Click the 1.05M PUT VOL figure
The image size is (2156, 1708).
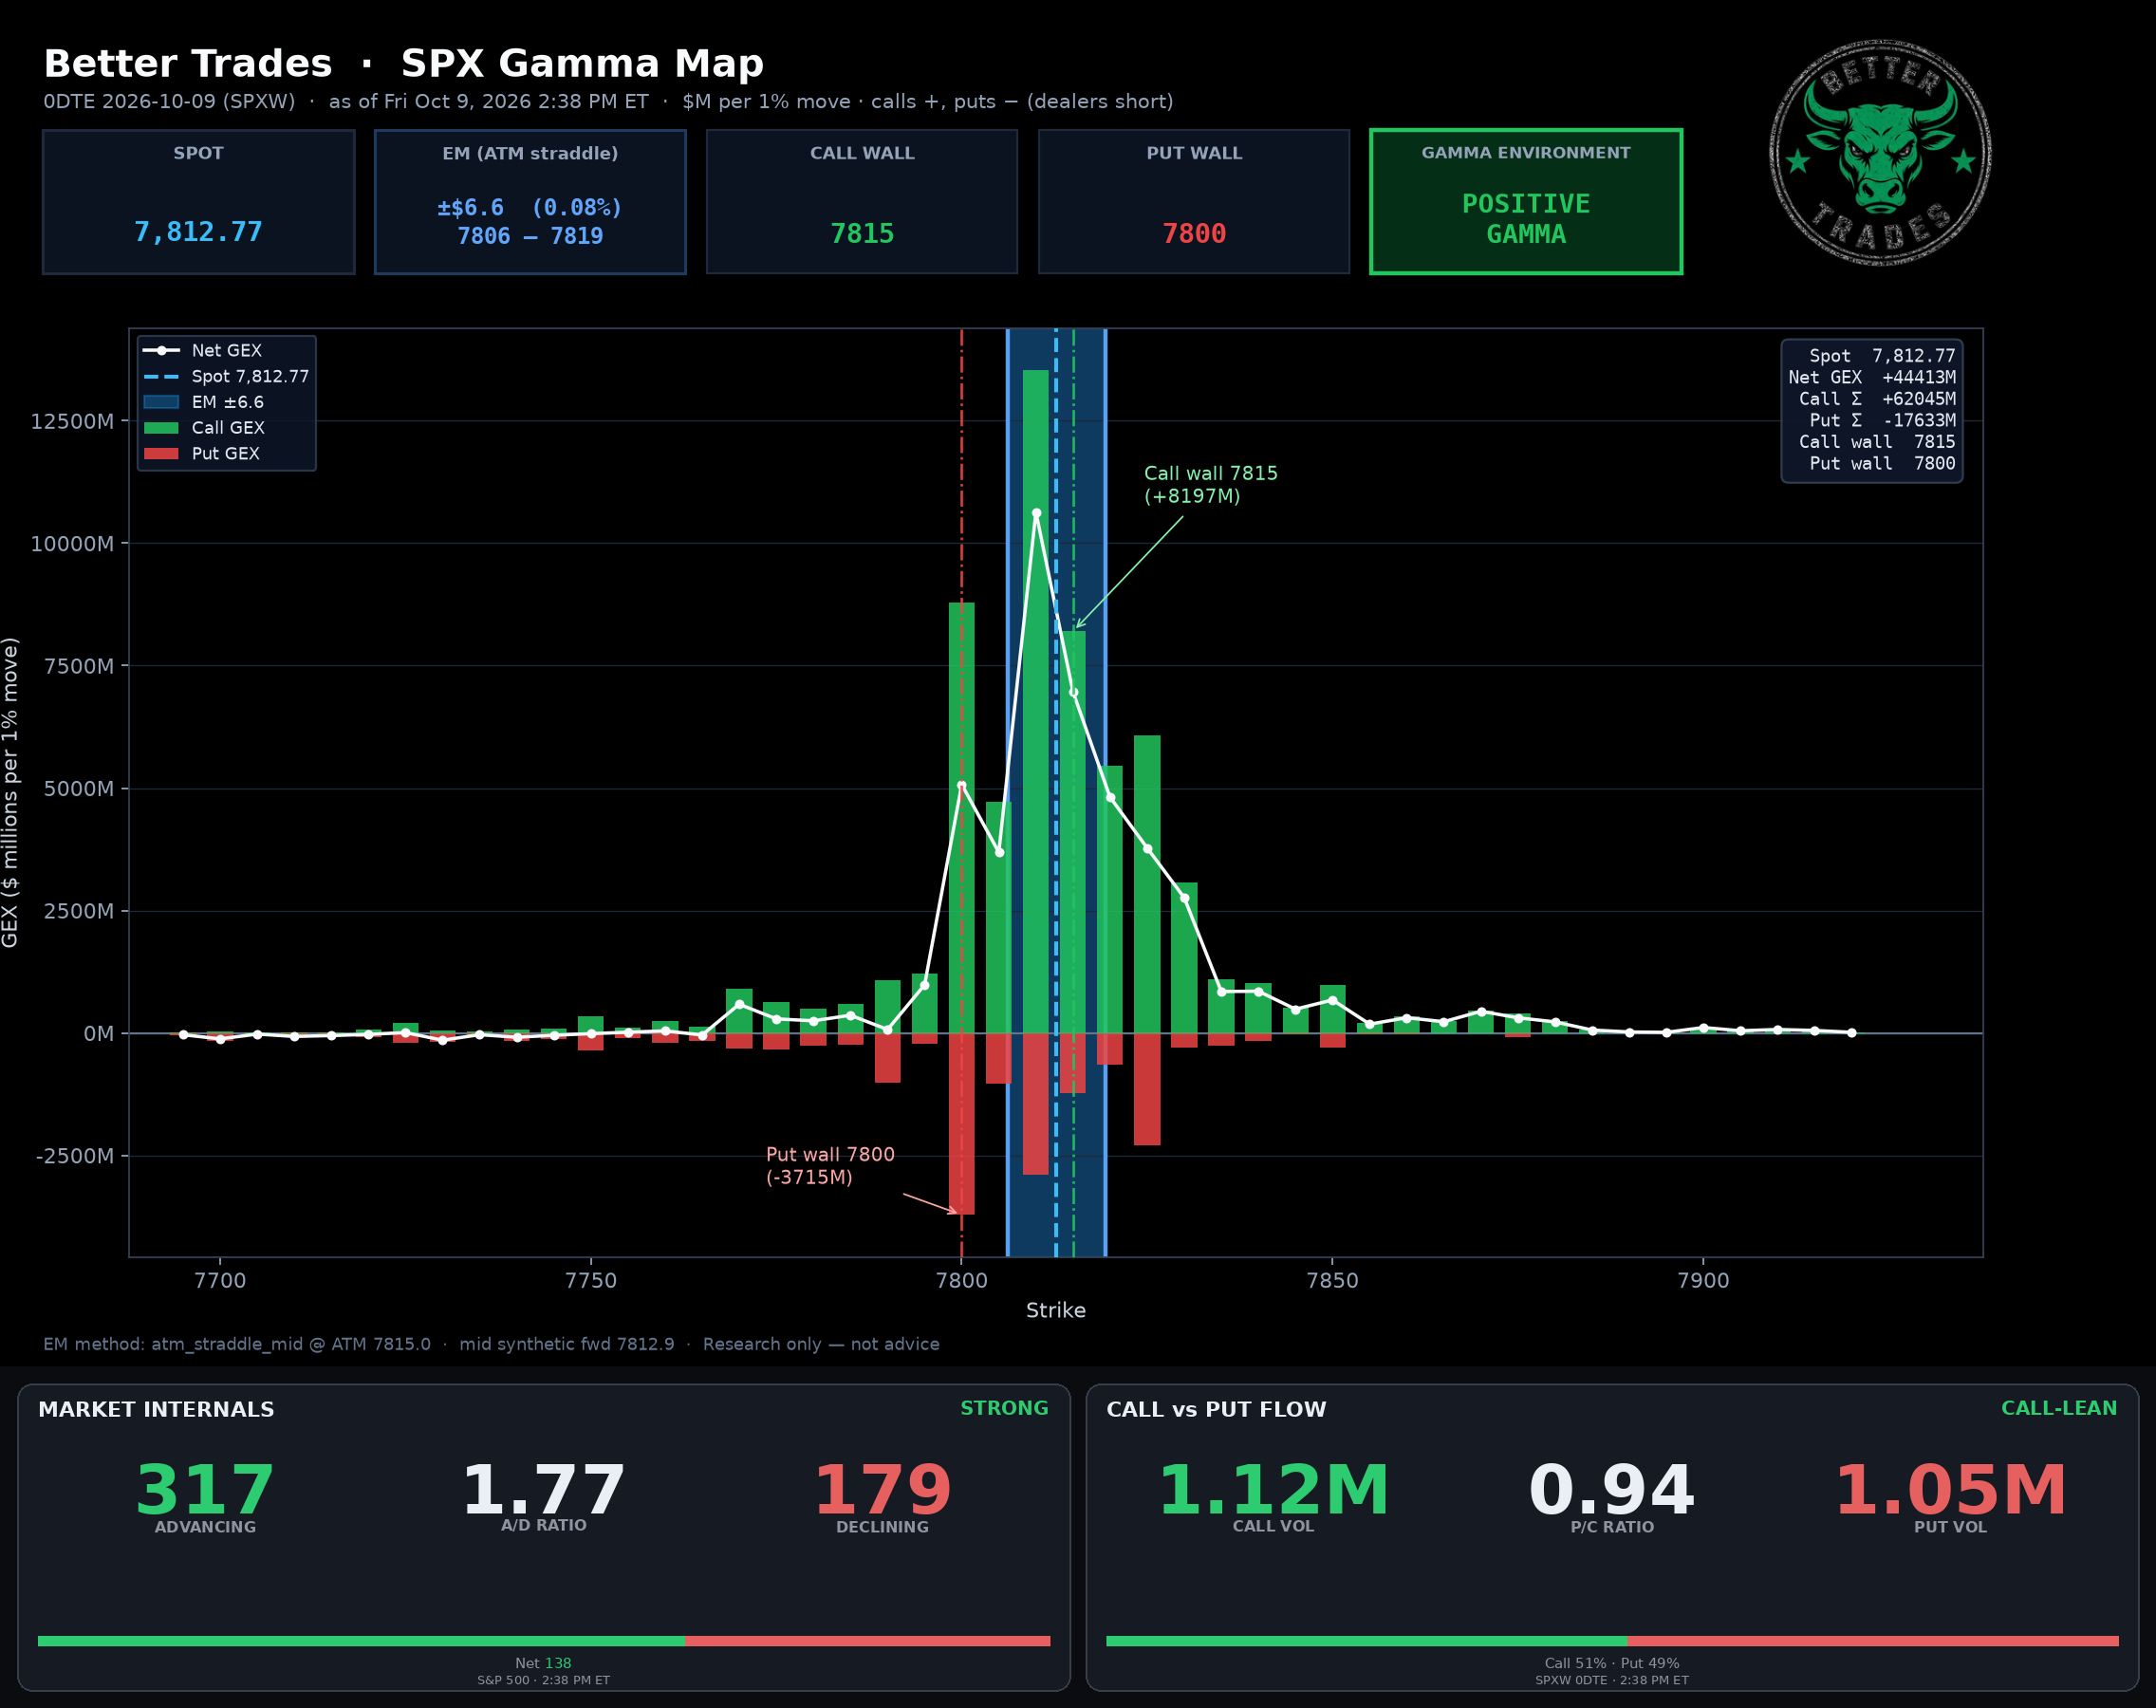(1950, 1490)
